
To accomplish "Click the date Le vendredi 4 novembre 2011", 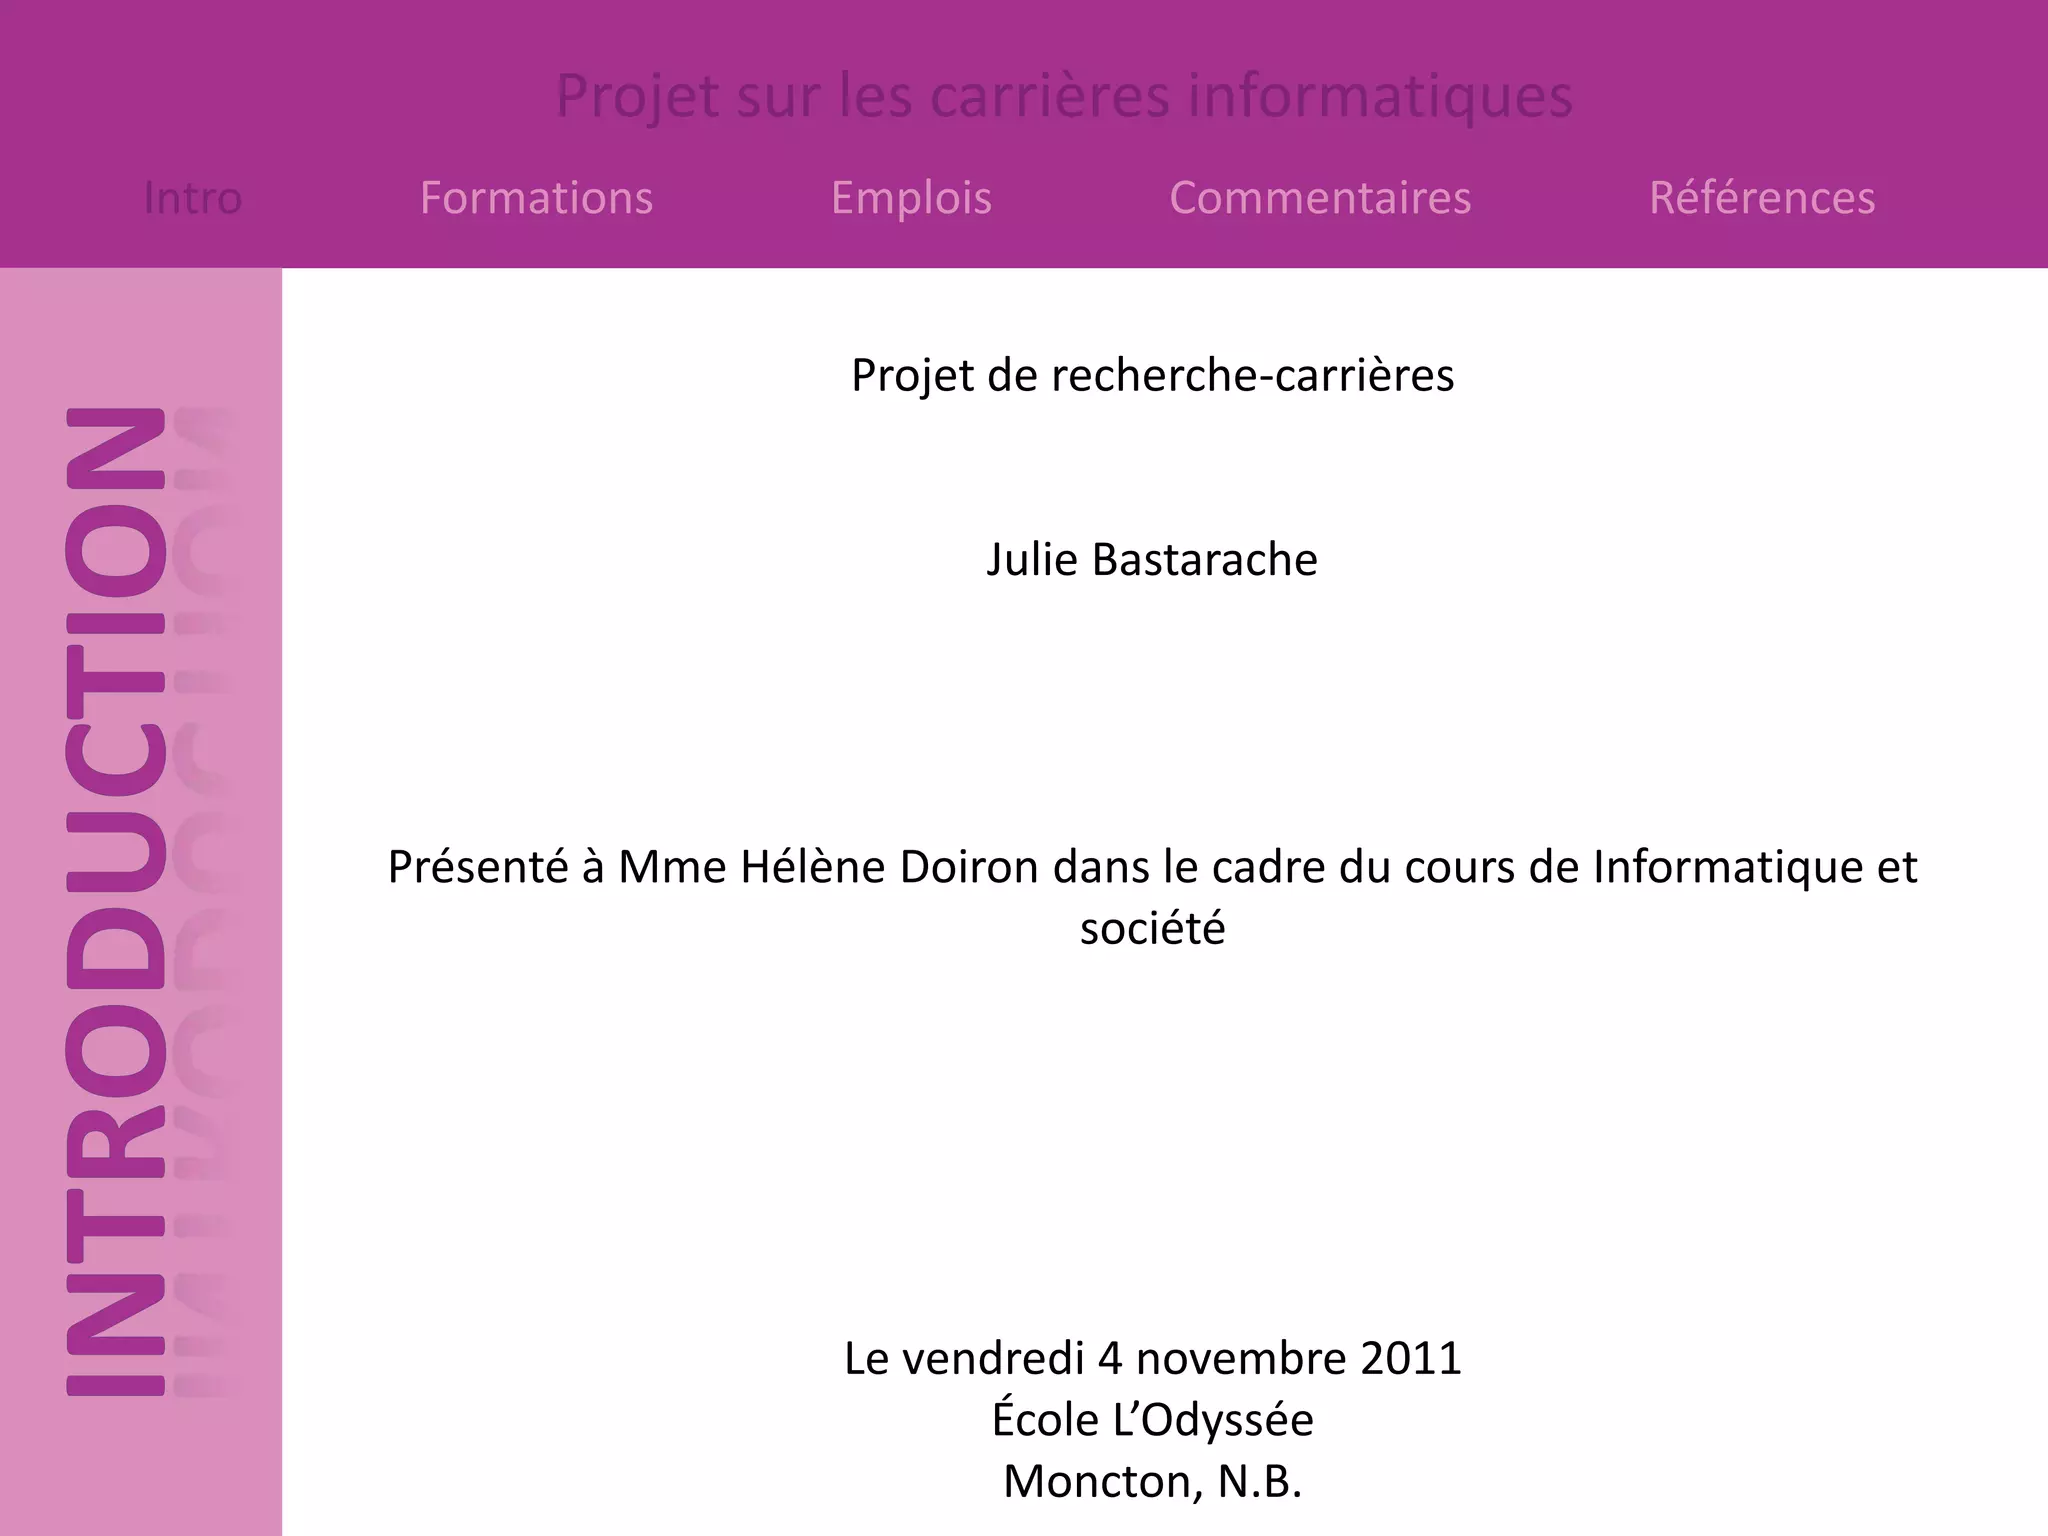I will [1152, 1358].
